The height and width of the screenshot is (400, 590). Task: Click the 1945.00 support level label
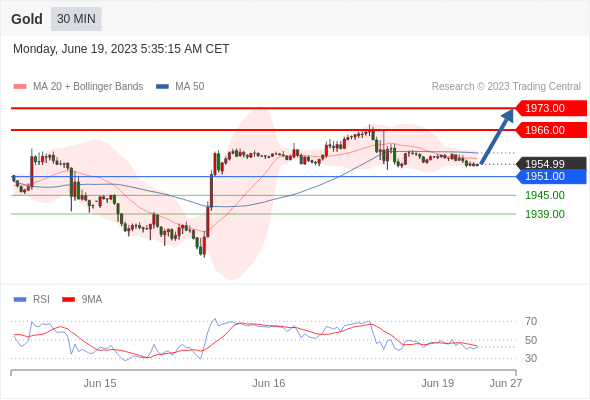(545, 195)
